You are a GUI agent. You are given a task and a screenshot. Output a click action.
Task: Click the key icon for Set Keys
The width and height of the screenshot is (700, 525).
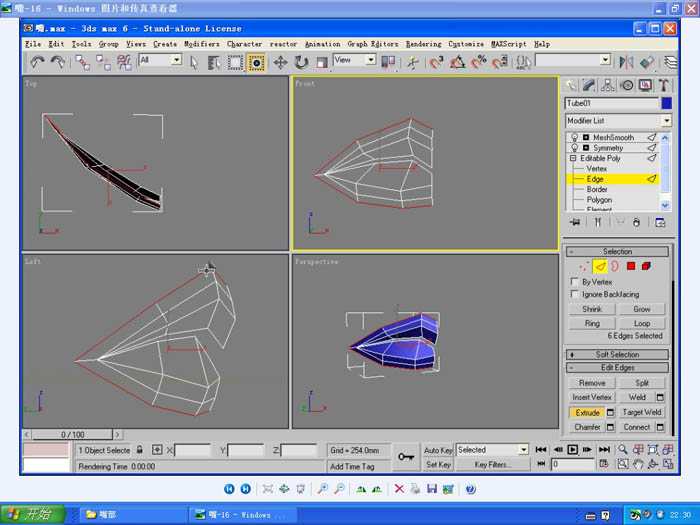[406, 456]
